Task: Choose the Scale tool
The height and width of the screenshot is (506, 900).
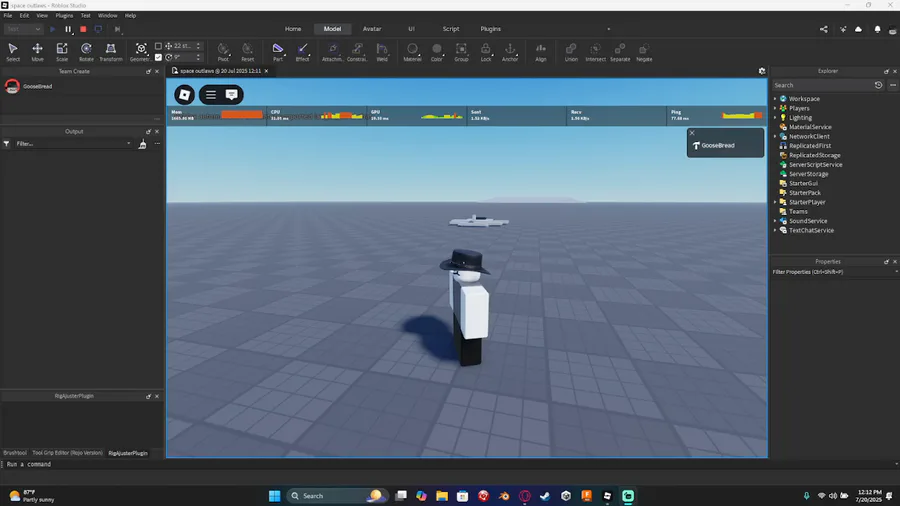Action: click(62, 52)
